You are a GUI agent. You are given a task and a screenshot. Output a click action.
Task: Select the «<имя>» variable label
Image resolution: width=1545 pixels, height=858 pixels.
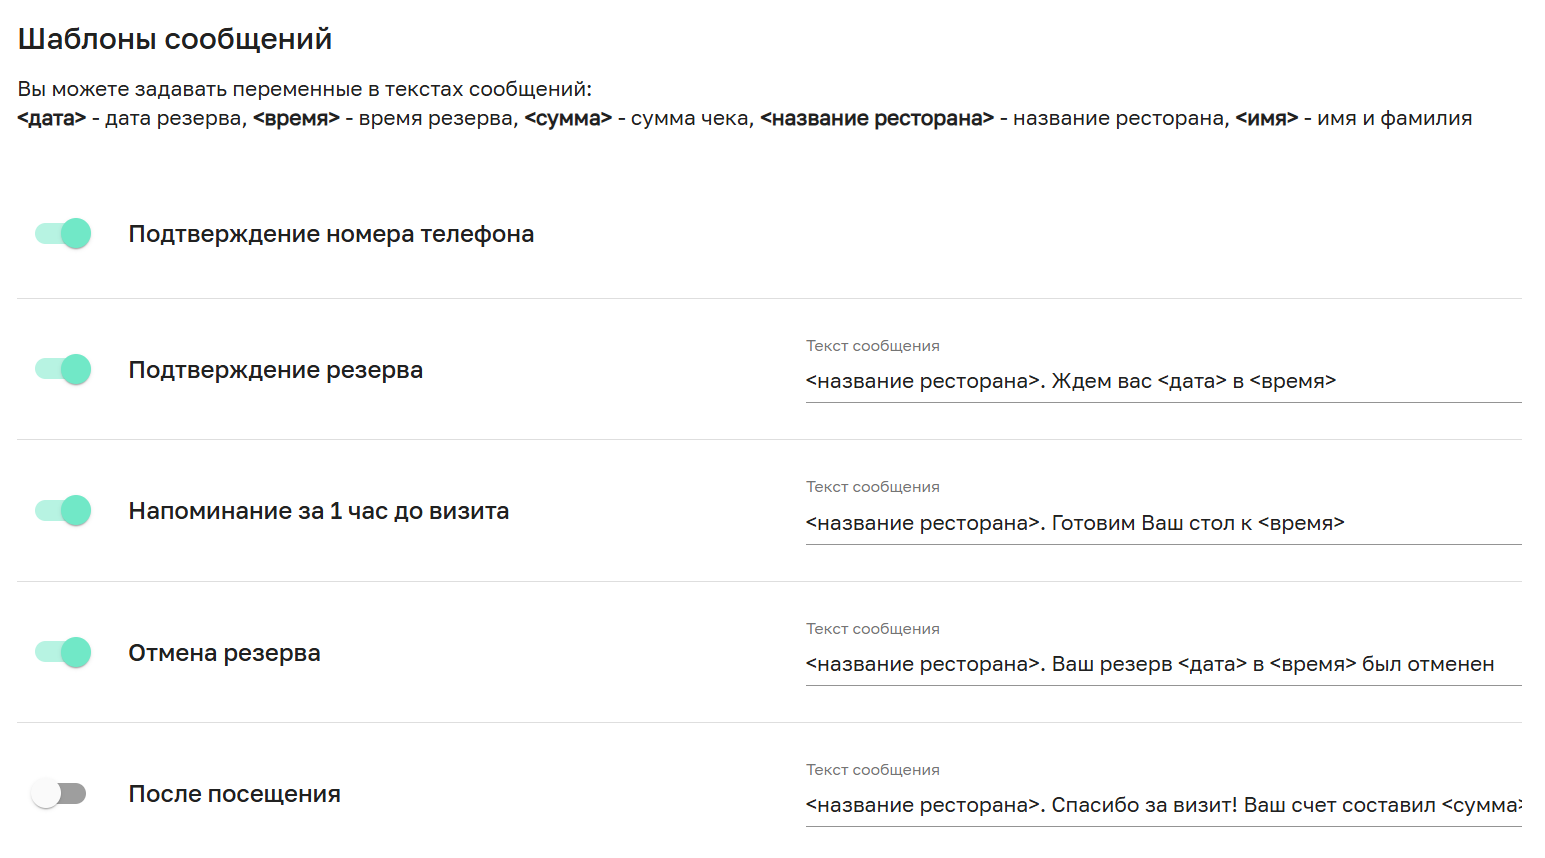[1263, 117]
